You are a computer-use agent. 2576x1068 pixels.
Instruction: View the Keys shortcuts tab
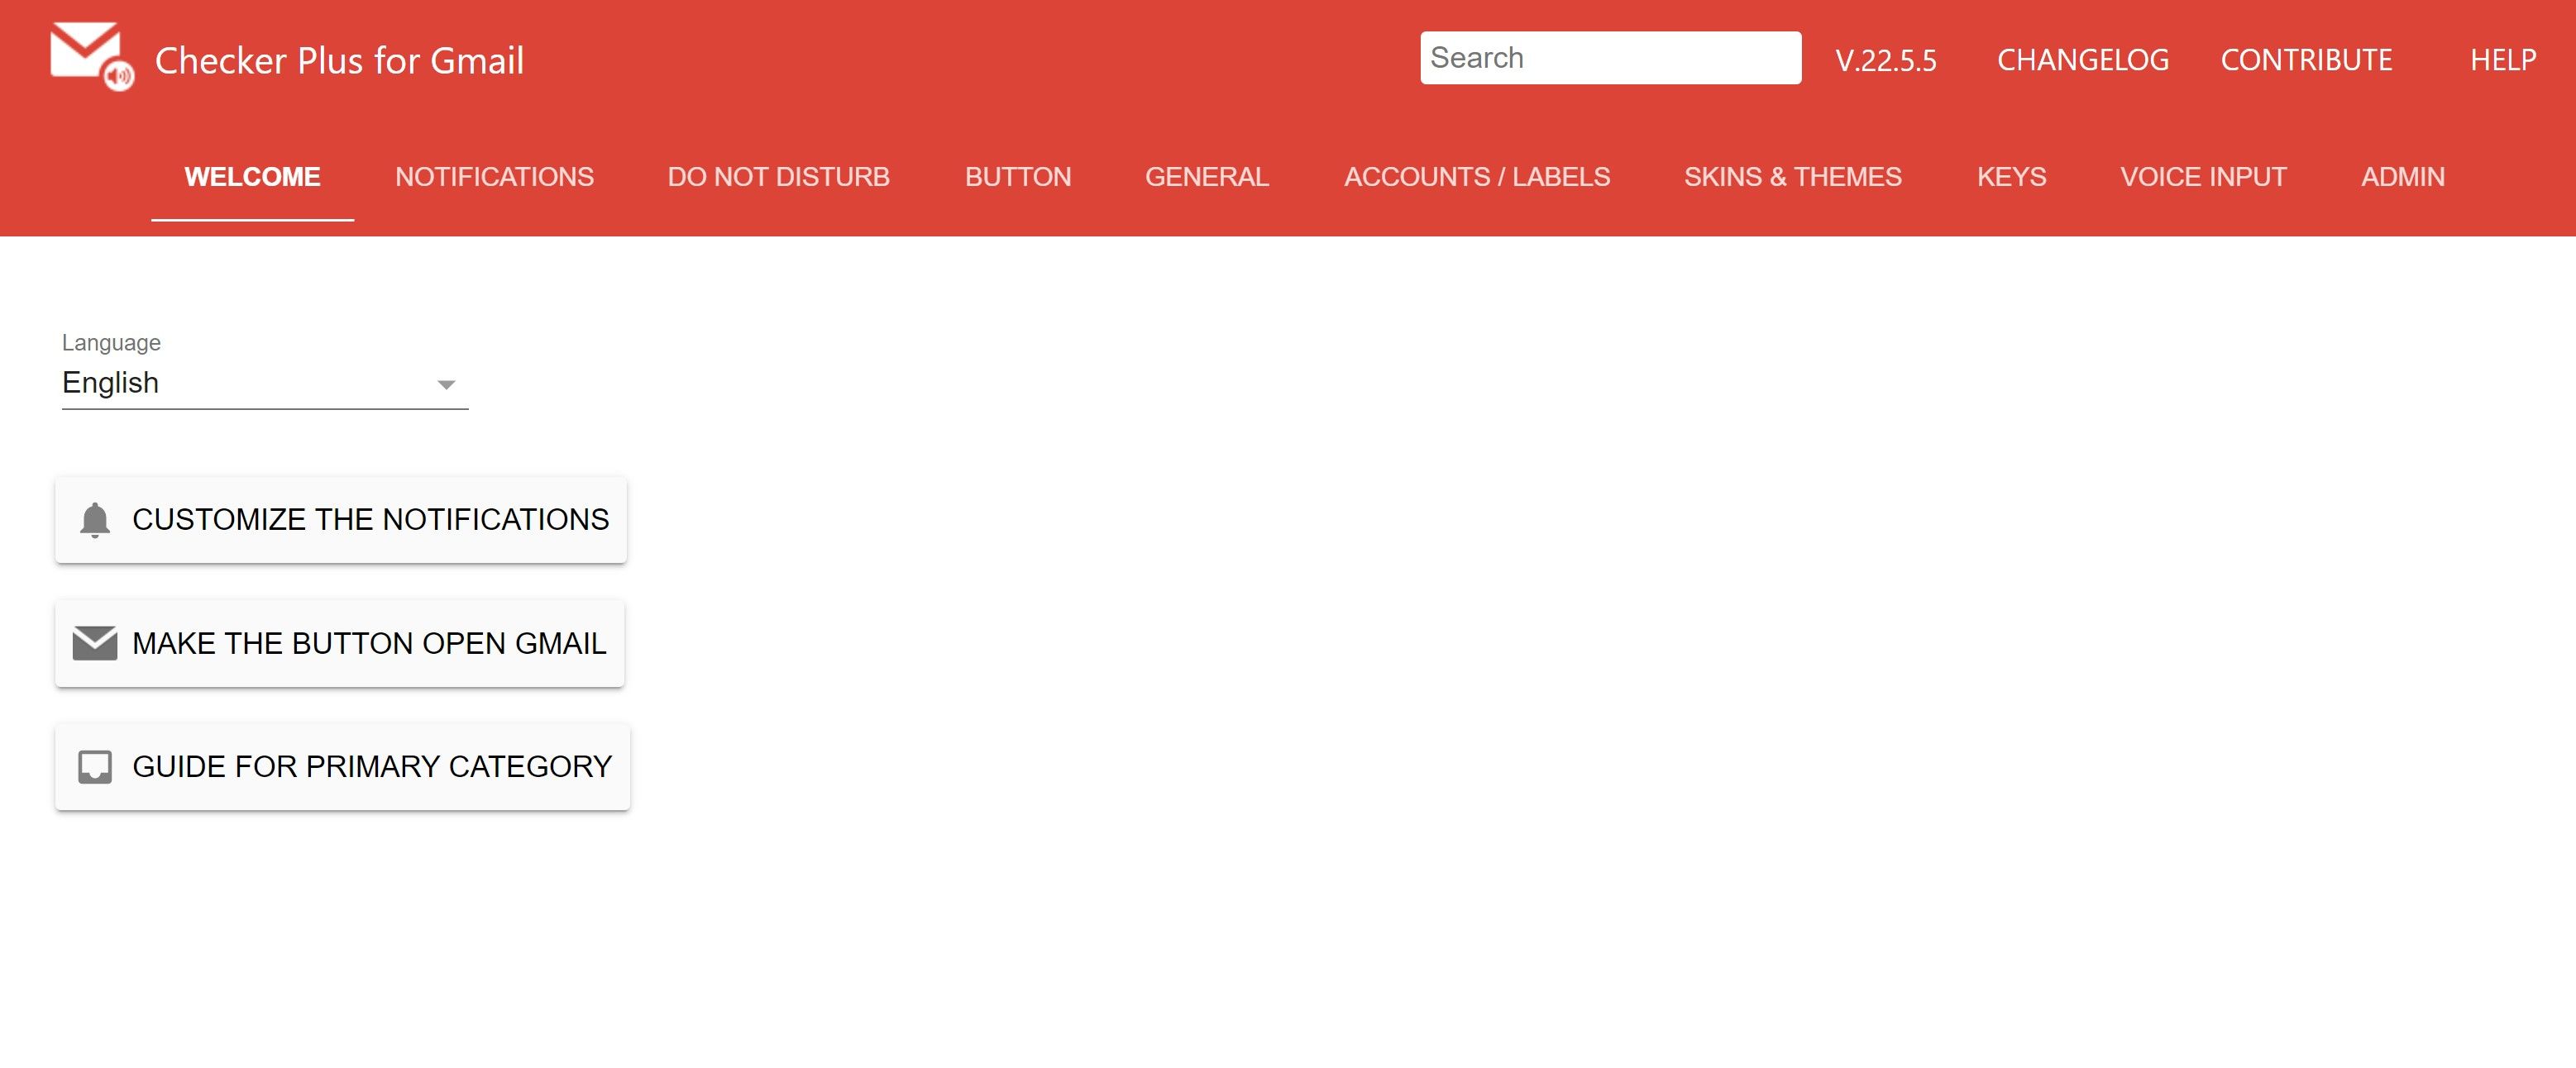(x=2011, y=176)
